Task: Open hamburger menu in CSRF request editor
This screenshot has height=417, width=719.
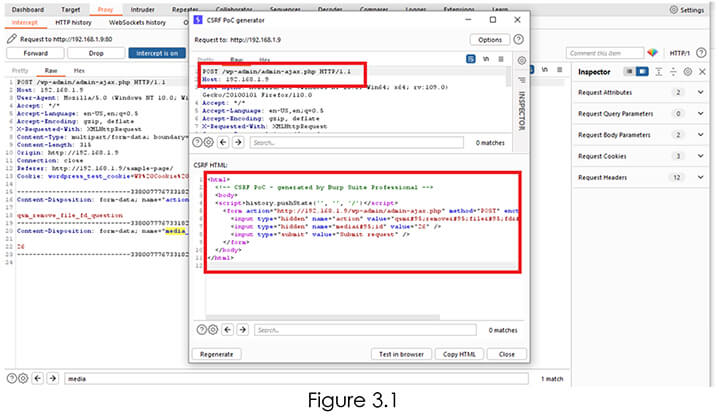Action: tap(501, 59)
